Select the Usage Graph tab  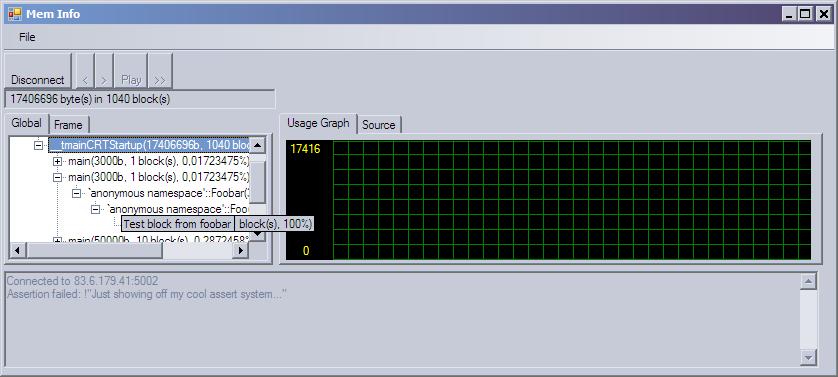318,123
